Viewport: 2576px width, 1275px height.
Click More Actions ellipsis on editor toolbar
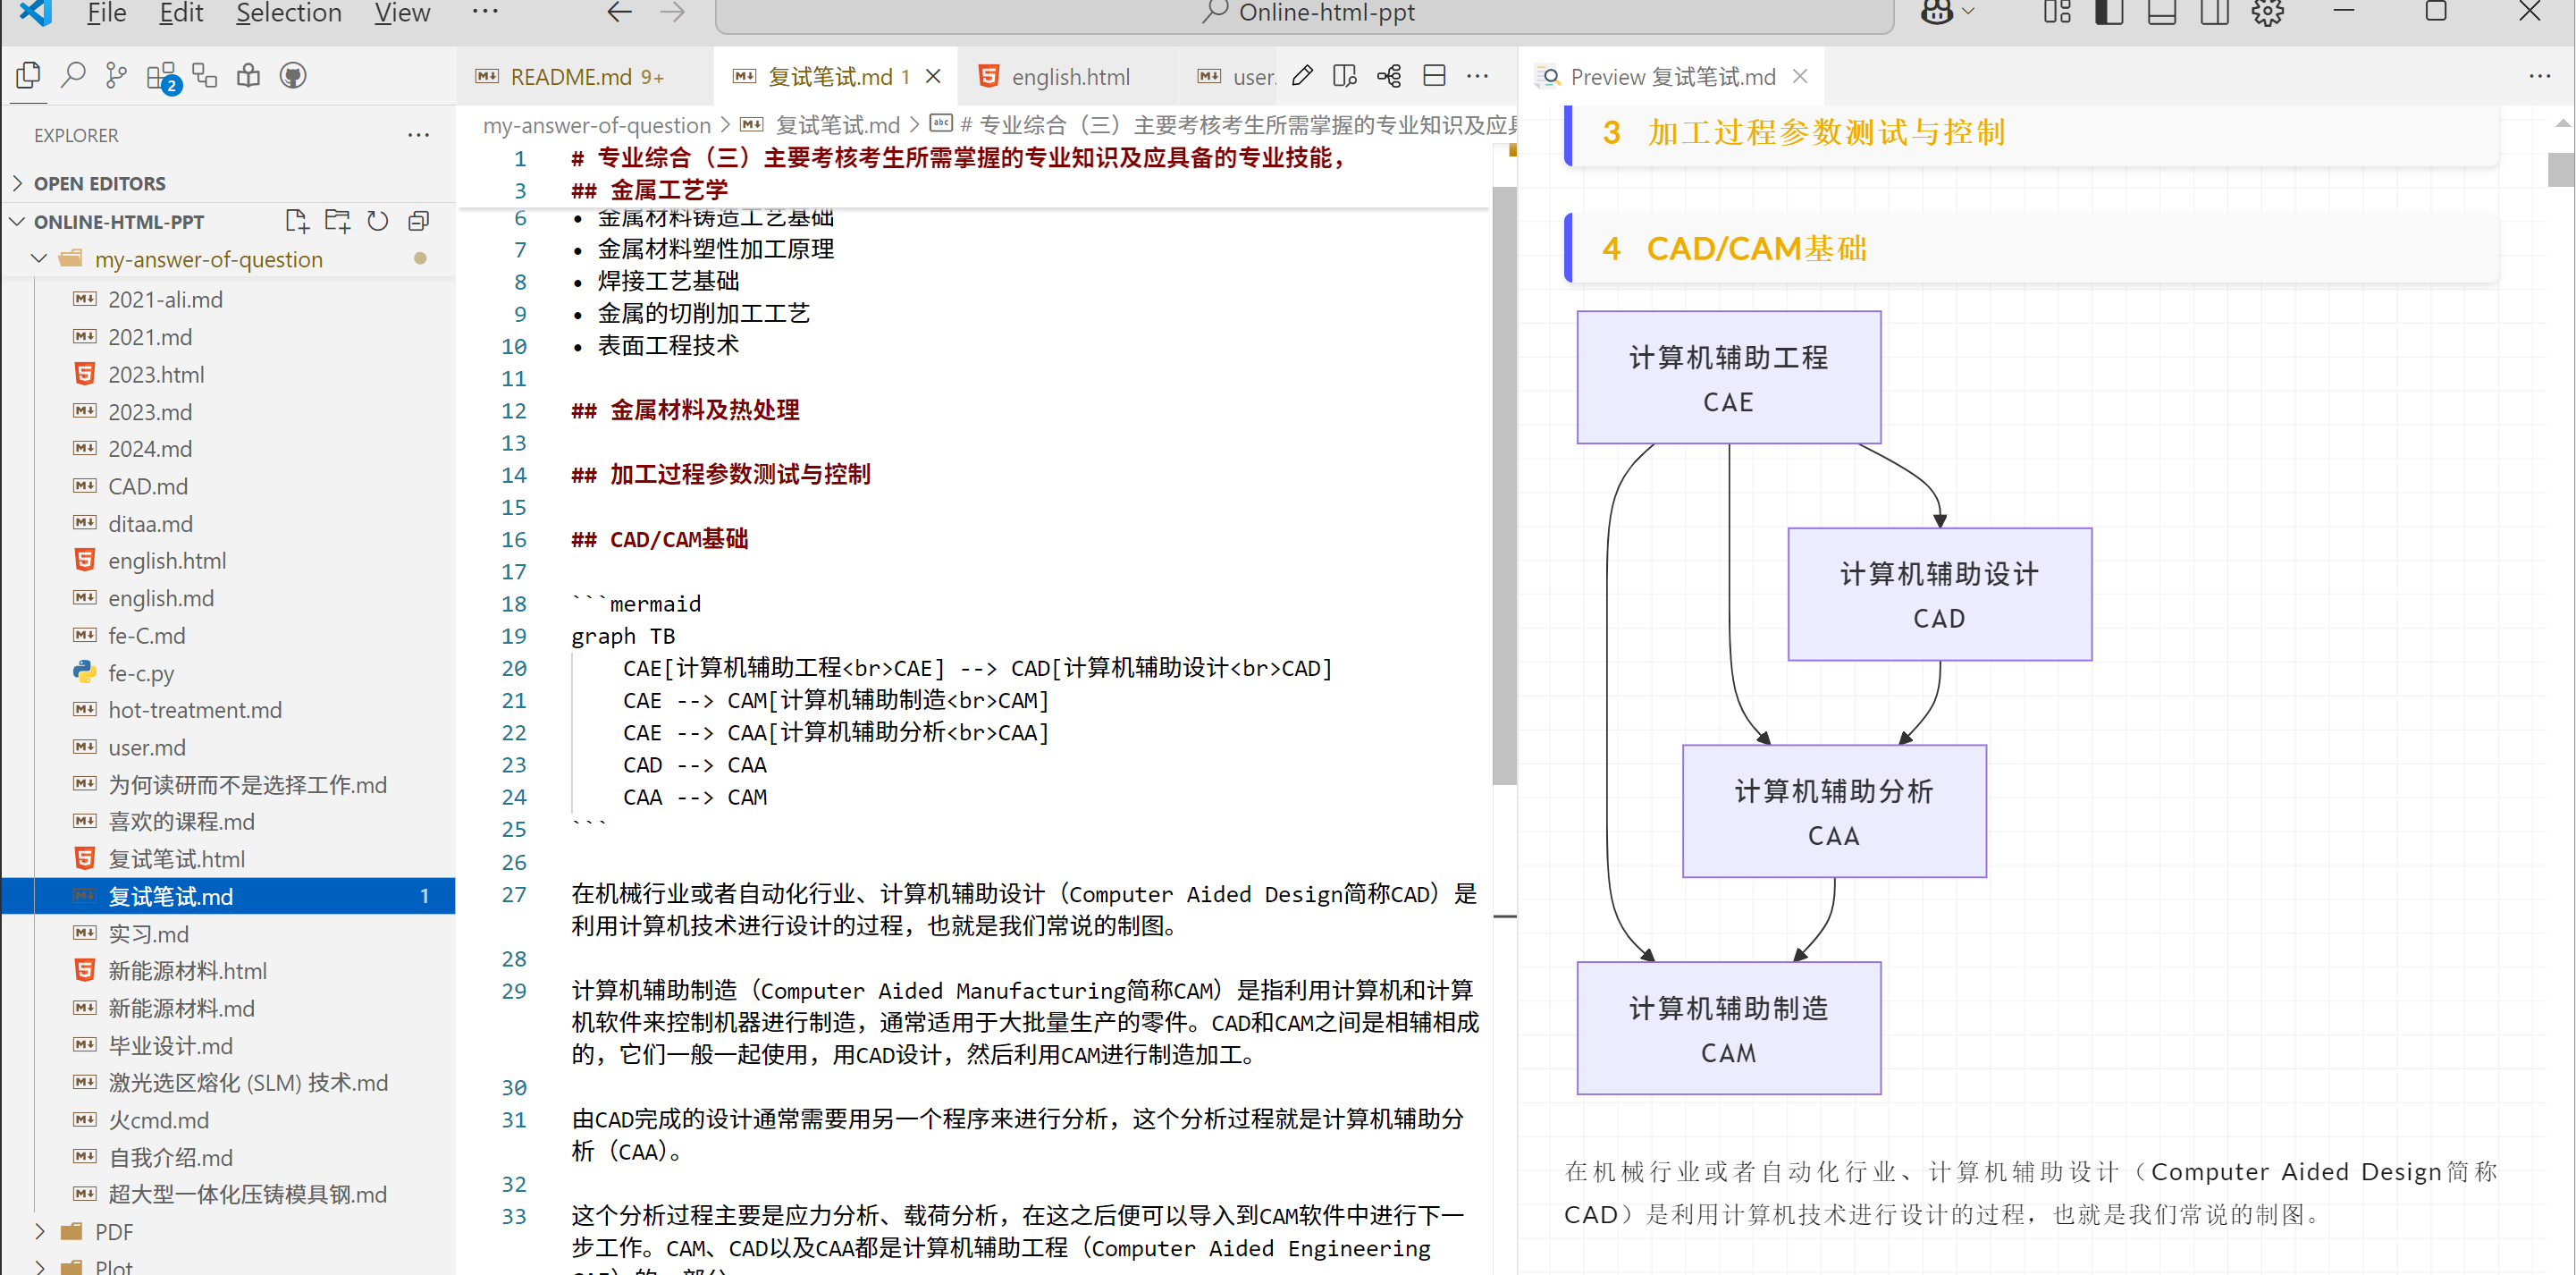tap(1478, 75)
